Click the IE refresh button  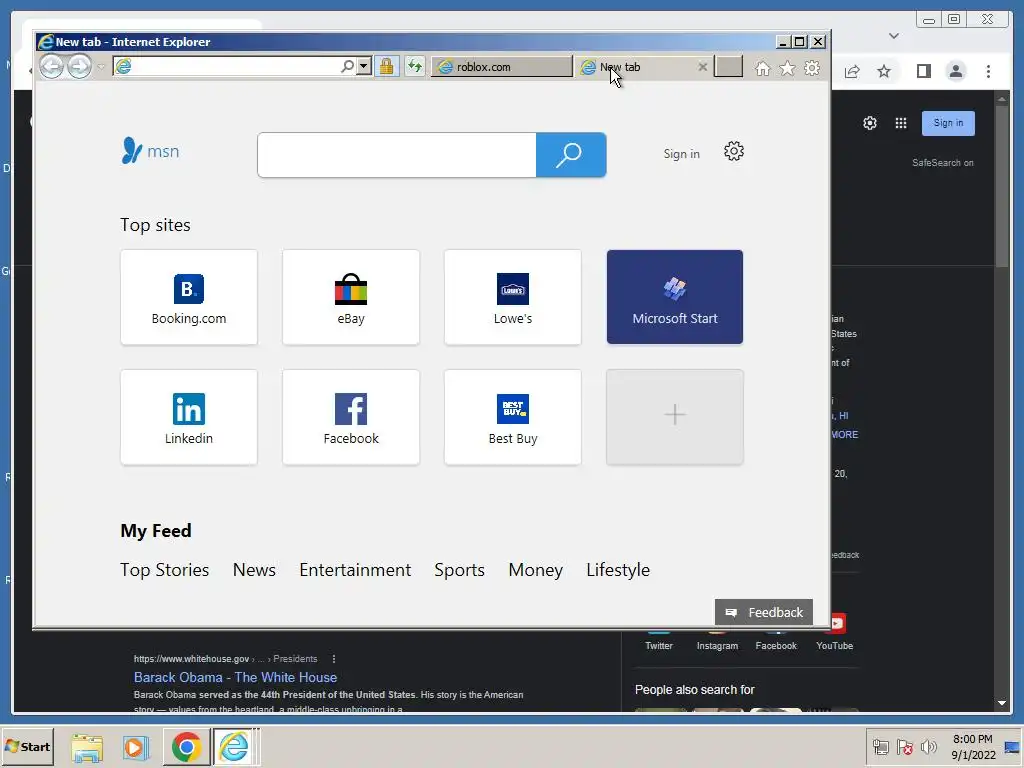click(415, 66)
